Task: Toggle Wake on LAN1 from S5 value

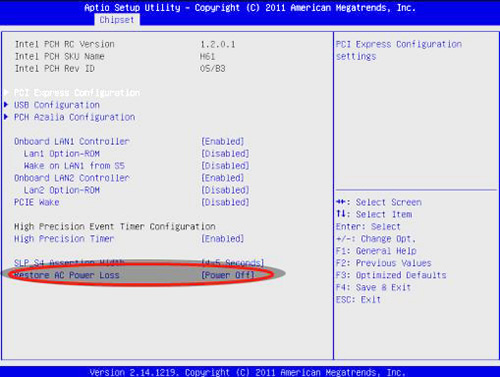Action: click(x=225, y=166)
